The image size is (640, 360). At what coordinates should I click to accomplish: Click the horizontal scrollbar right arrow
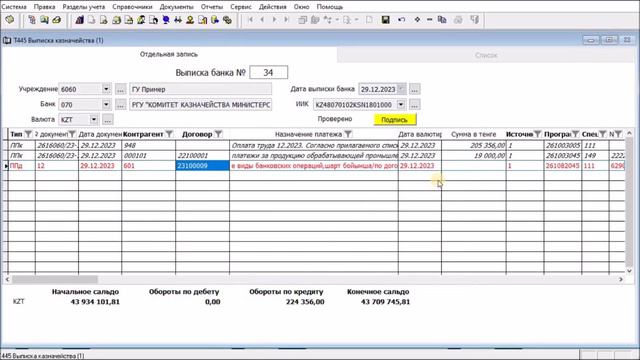coord(621,279)
